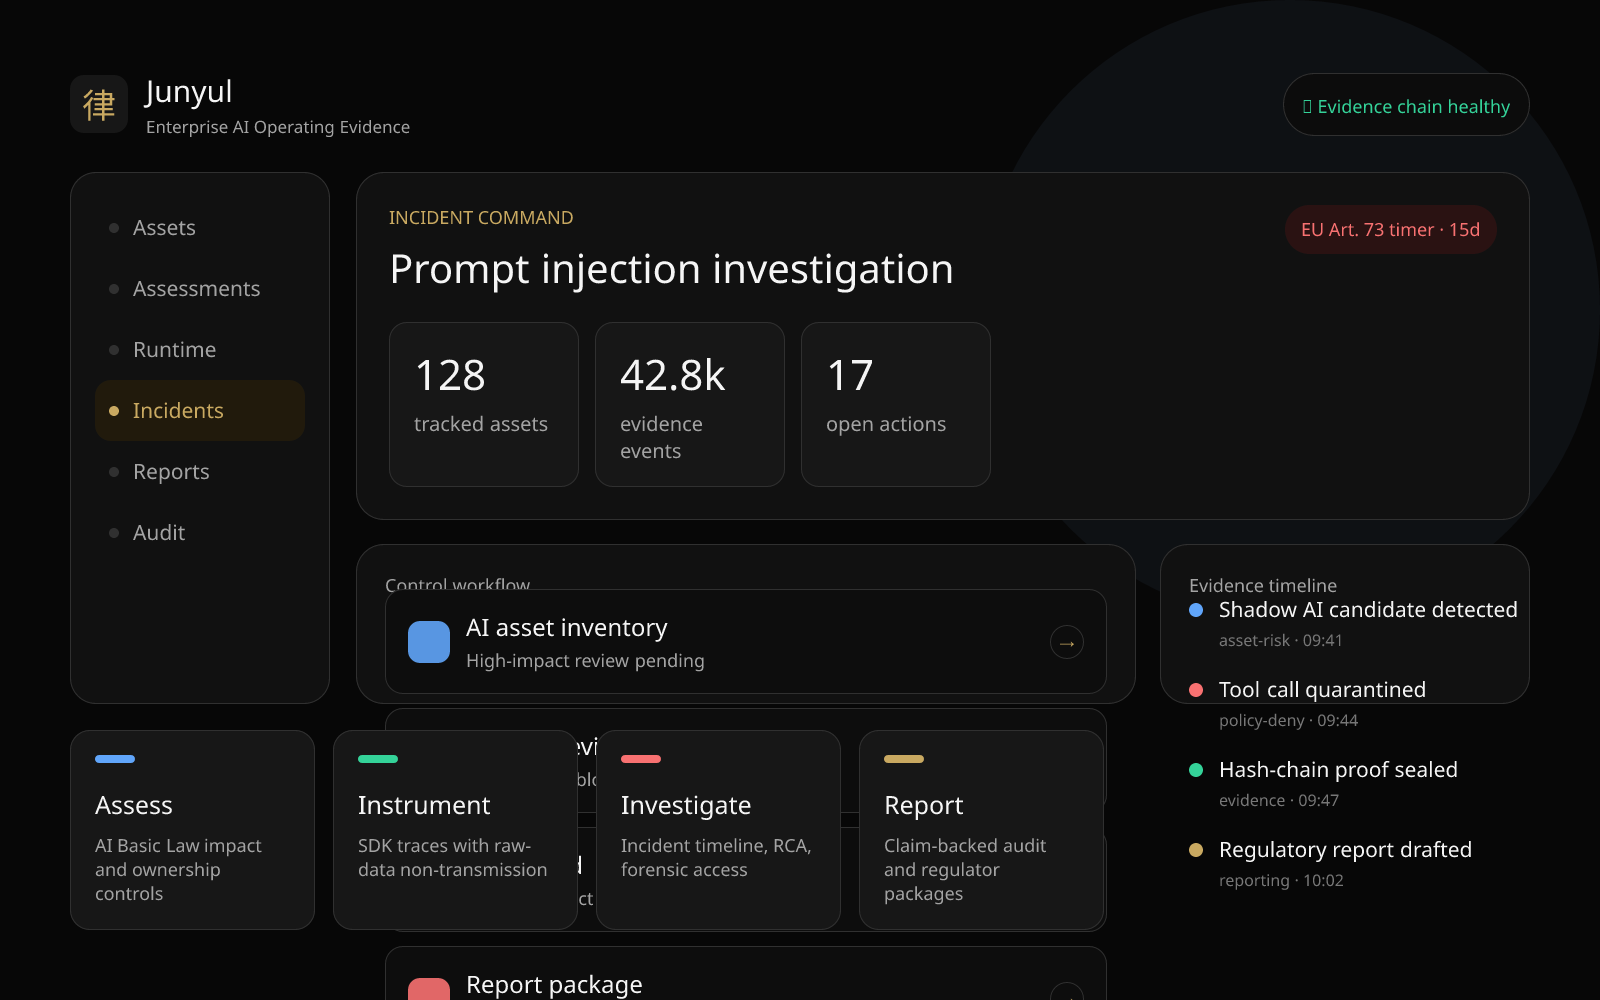Click "Shadow AI candidate detected" timeline entry
The height and width of the screenshot is (1000, 1600).
click(x=1368, y=610)
